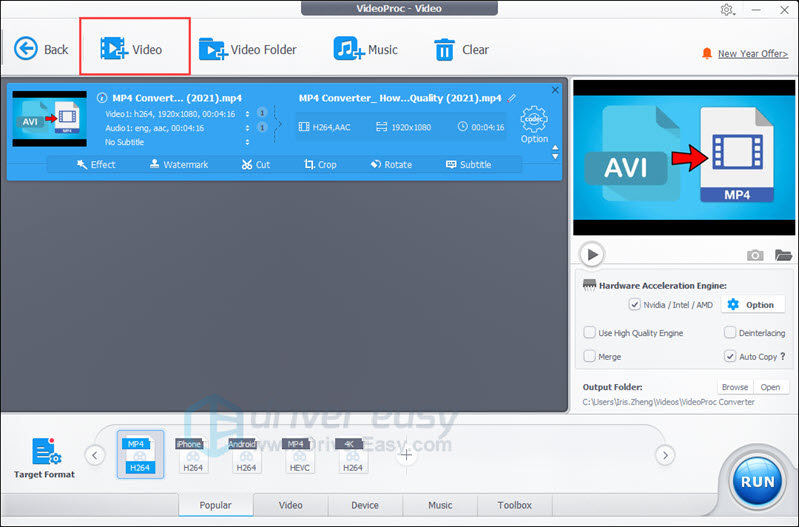Open the New Year Offer link

pos(753,54)
